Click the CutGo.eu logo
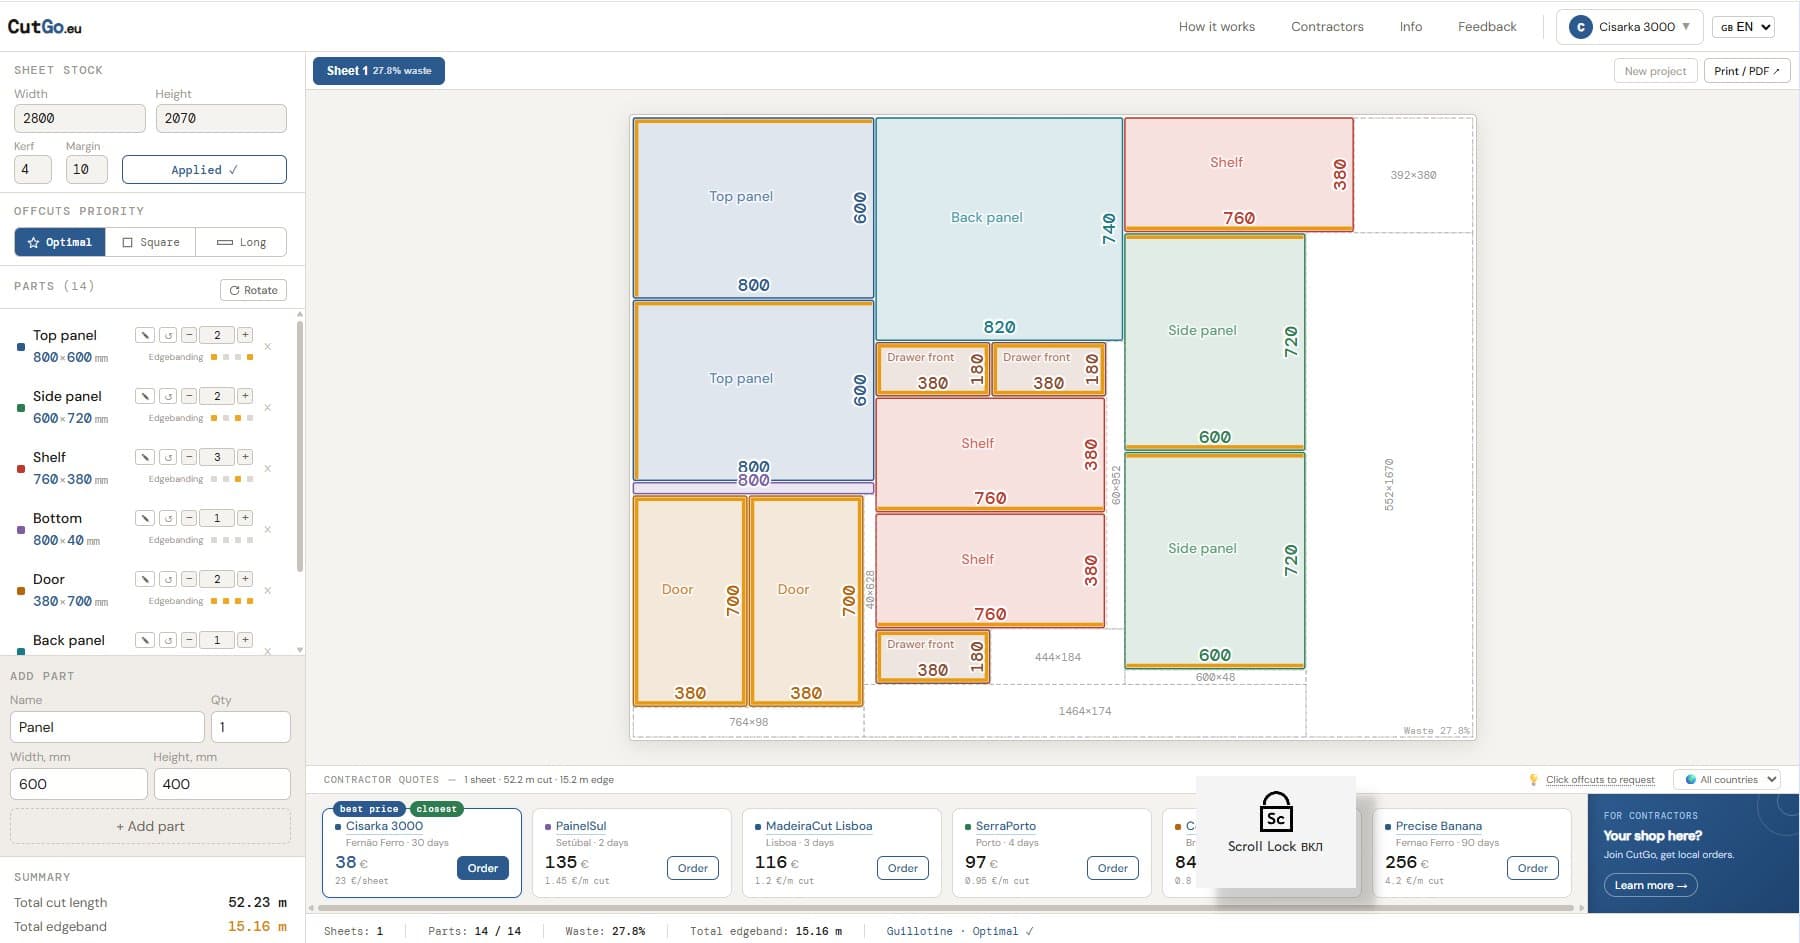Viewport: 1800px width, 943px height. pyautogui.click(x=45, y=27)
